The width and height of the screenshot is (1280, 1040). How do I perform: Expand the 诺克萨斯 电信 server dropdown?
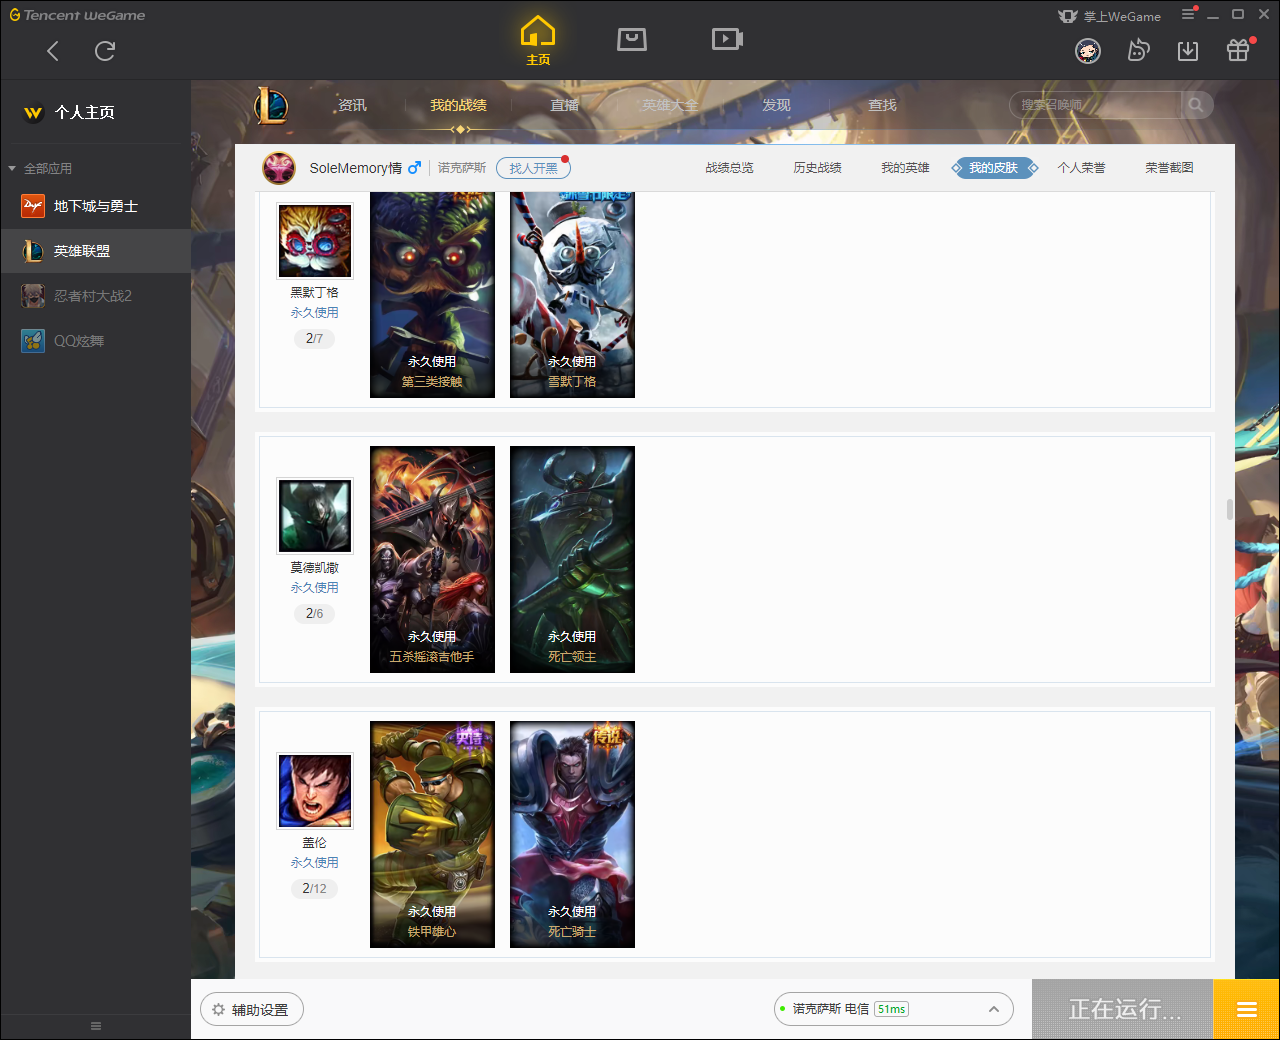pos(893,1009)
